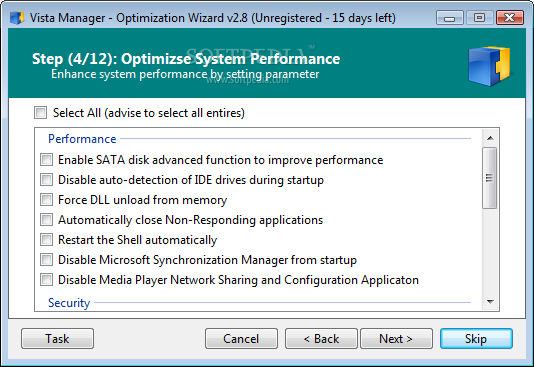
Task: Skip this optimization step
Action: click(x=476, y=339)
